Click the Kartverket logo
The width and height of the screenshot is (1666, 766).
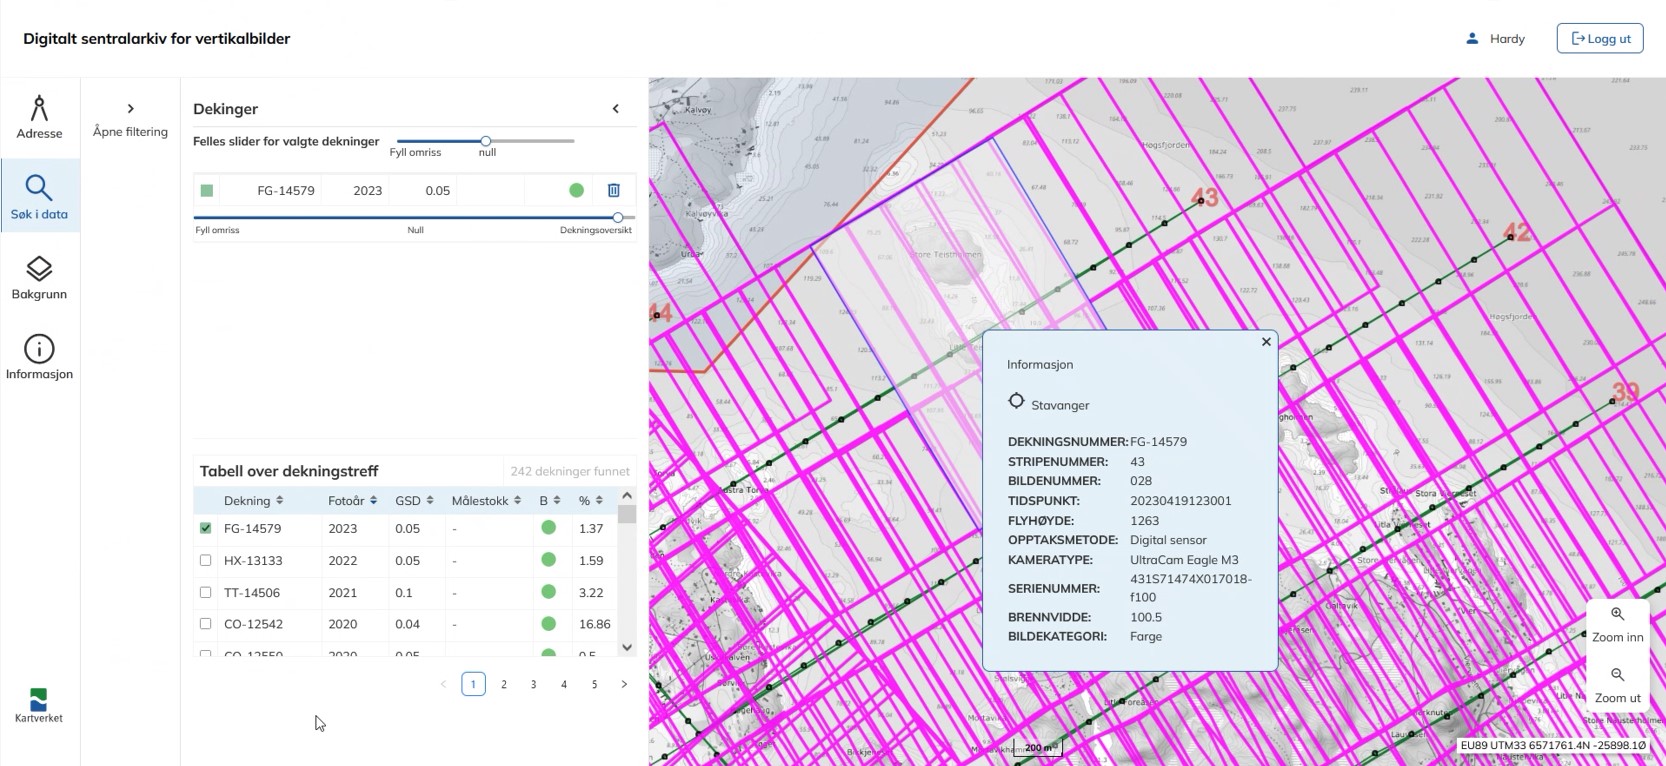pyautogui.click(x=39, y=705)
